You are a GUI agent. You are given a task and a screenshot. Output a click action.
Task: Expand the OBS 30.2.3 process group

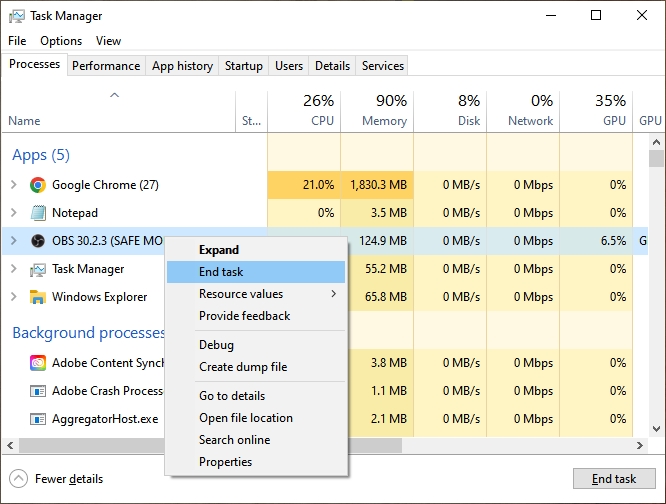pos(14,241)
